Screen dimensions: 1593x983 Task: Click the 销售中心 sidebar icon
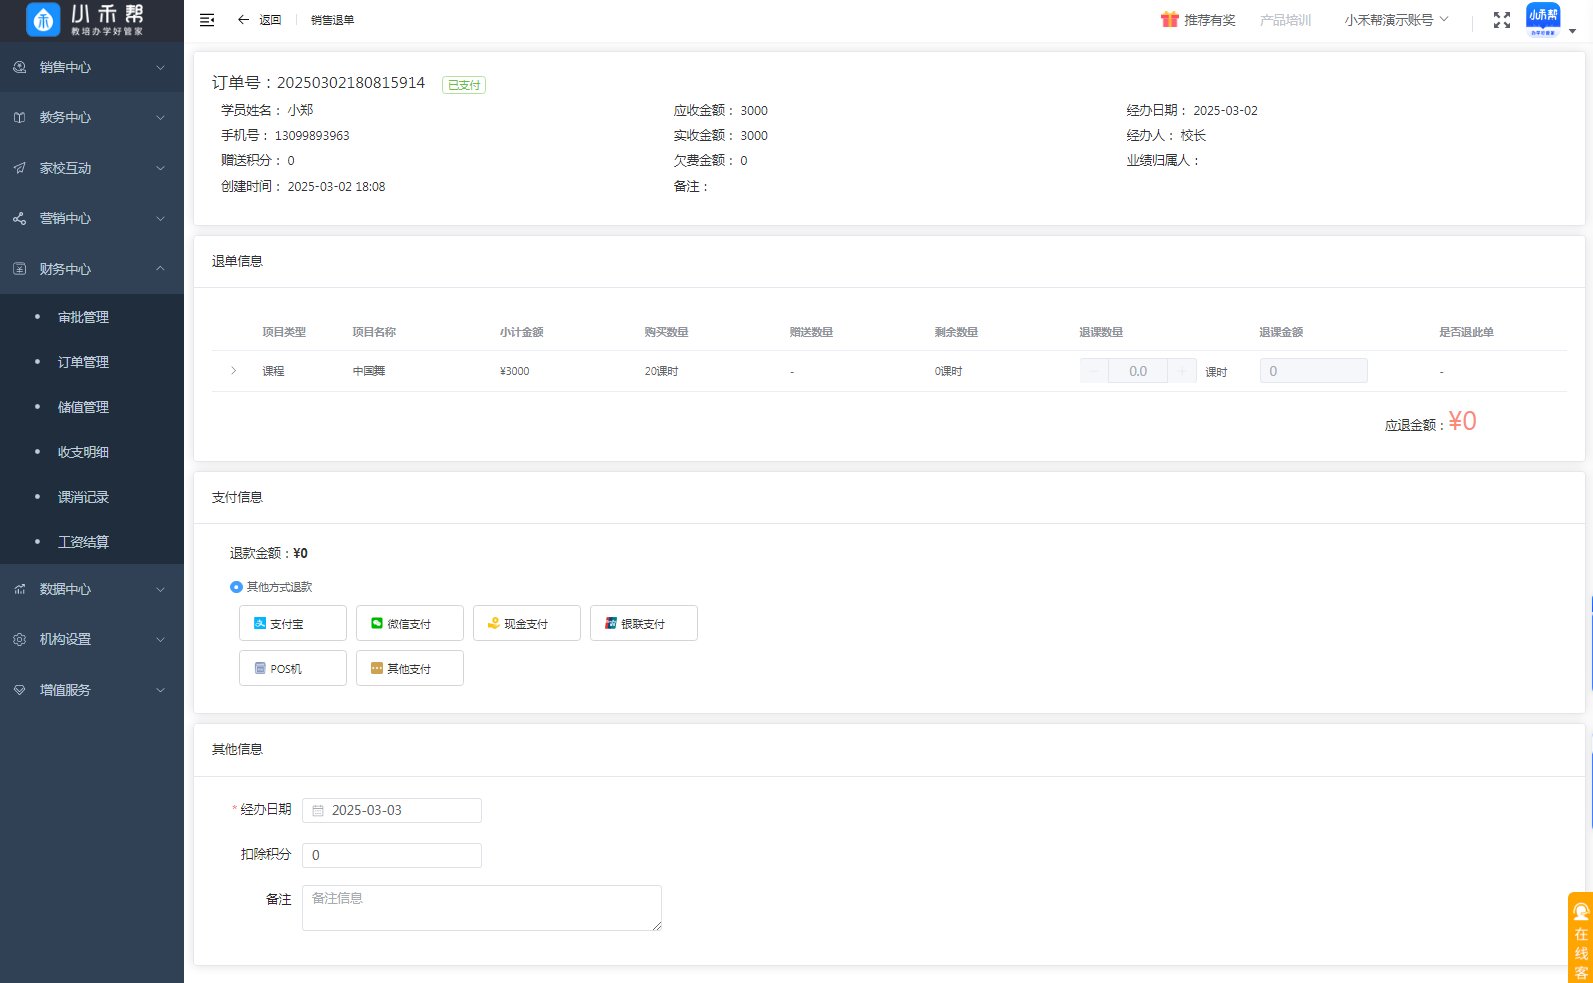point(20,67)
